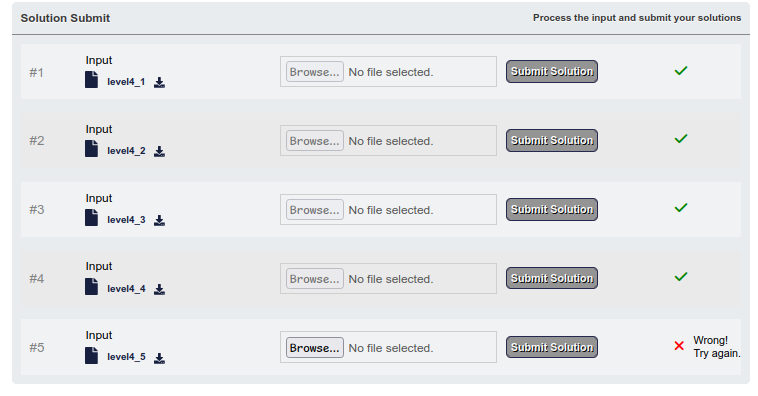Screen dimensions: 758x396
Task: Click the file icon beside level4_1
Action: click(x=91, y=80)
